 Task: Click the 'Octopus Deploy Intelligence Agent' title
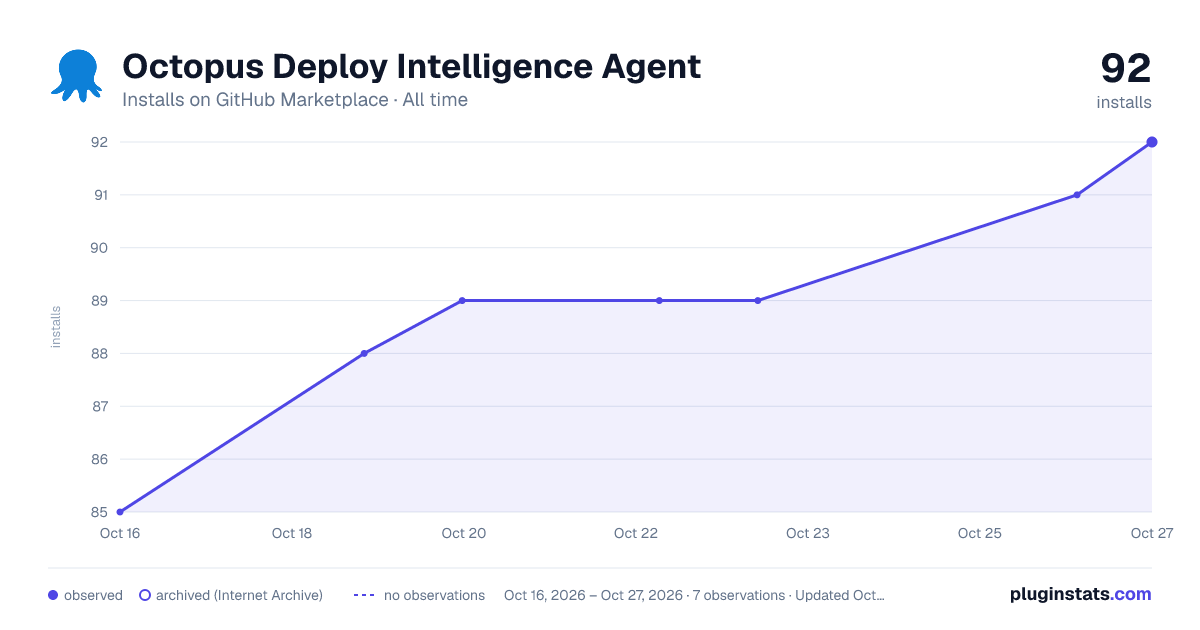(x=411, y=67)
